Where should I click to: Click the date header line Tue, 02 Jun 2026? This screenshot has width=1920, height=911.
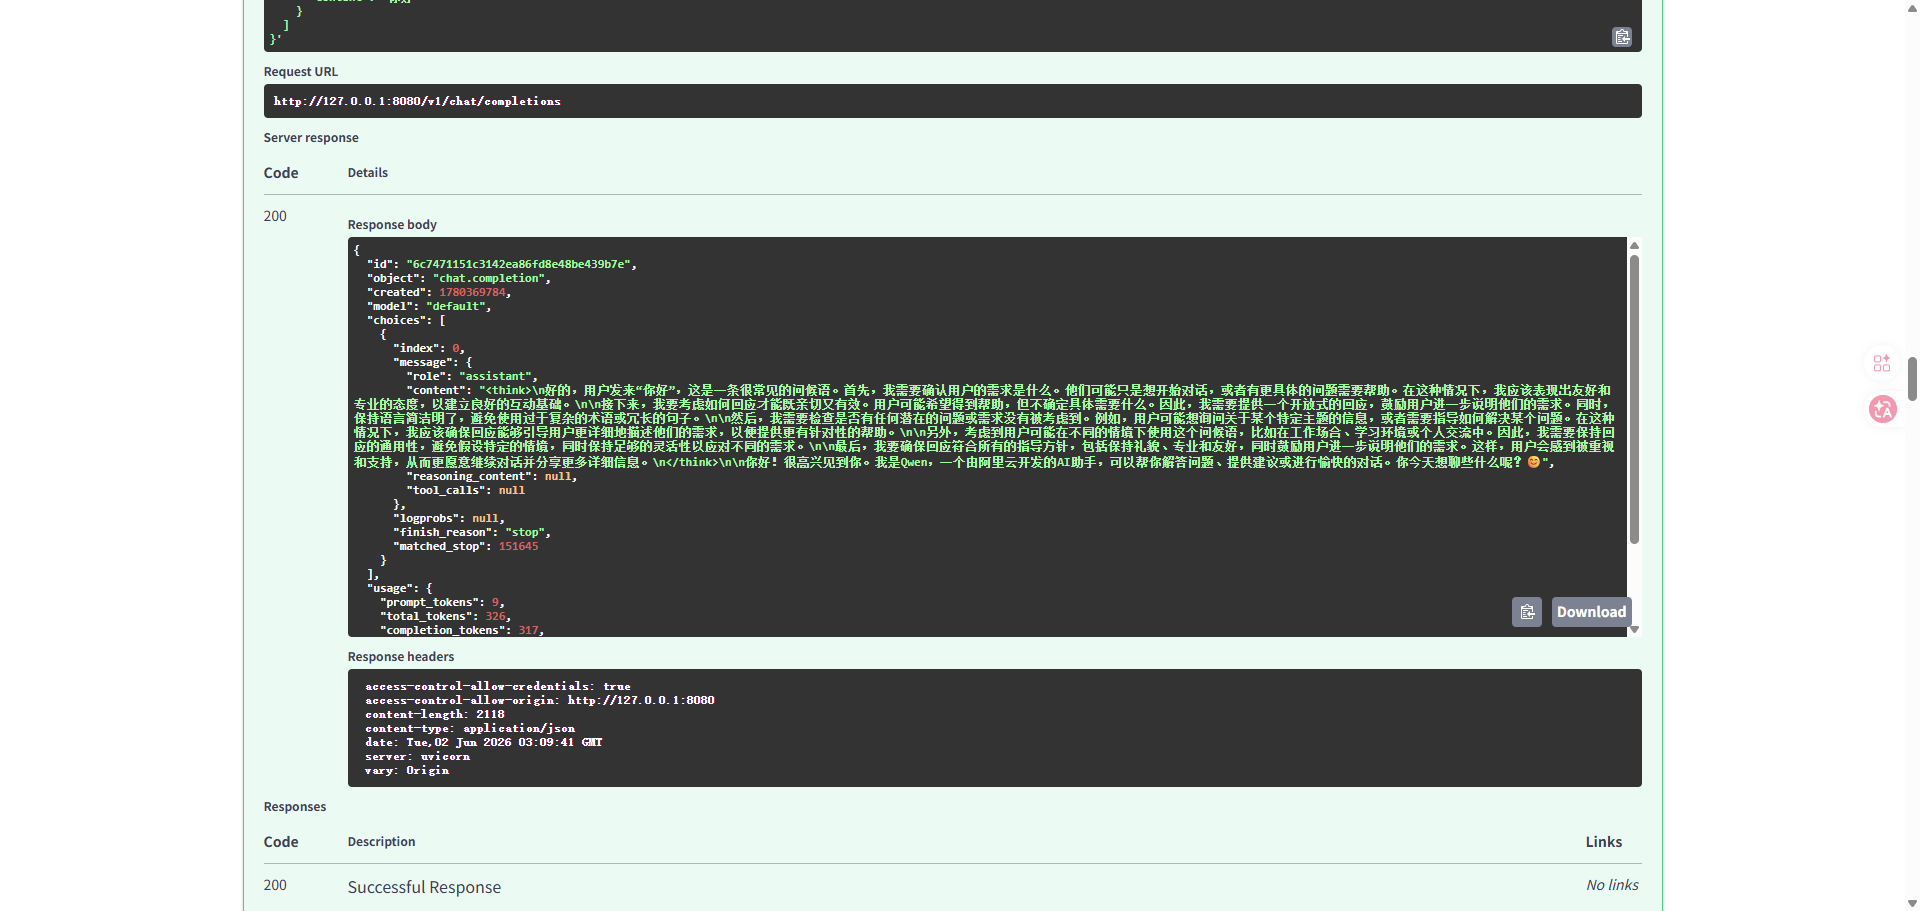click(484, 742)
